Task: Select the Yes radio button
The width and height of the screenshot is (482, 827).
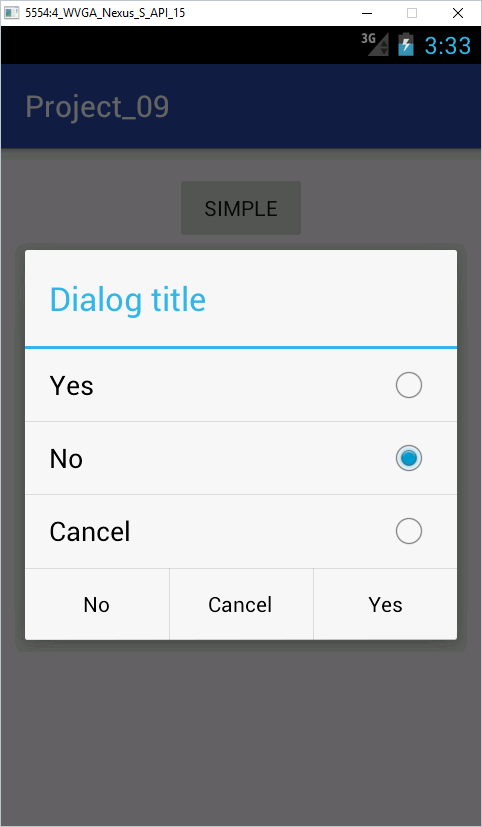Action: pos(409,386)
